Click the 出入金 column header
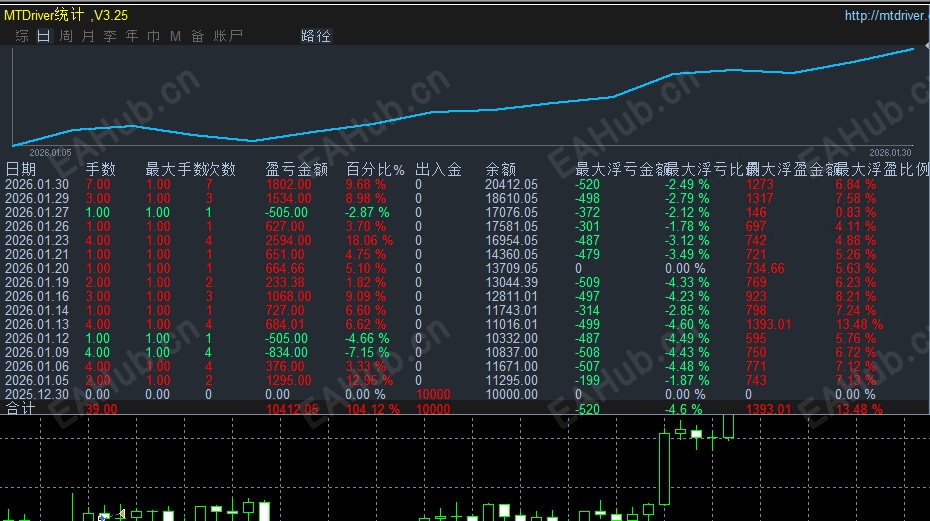This screenshot has height=521, width=930. click(438, 170)
